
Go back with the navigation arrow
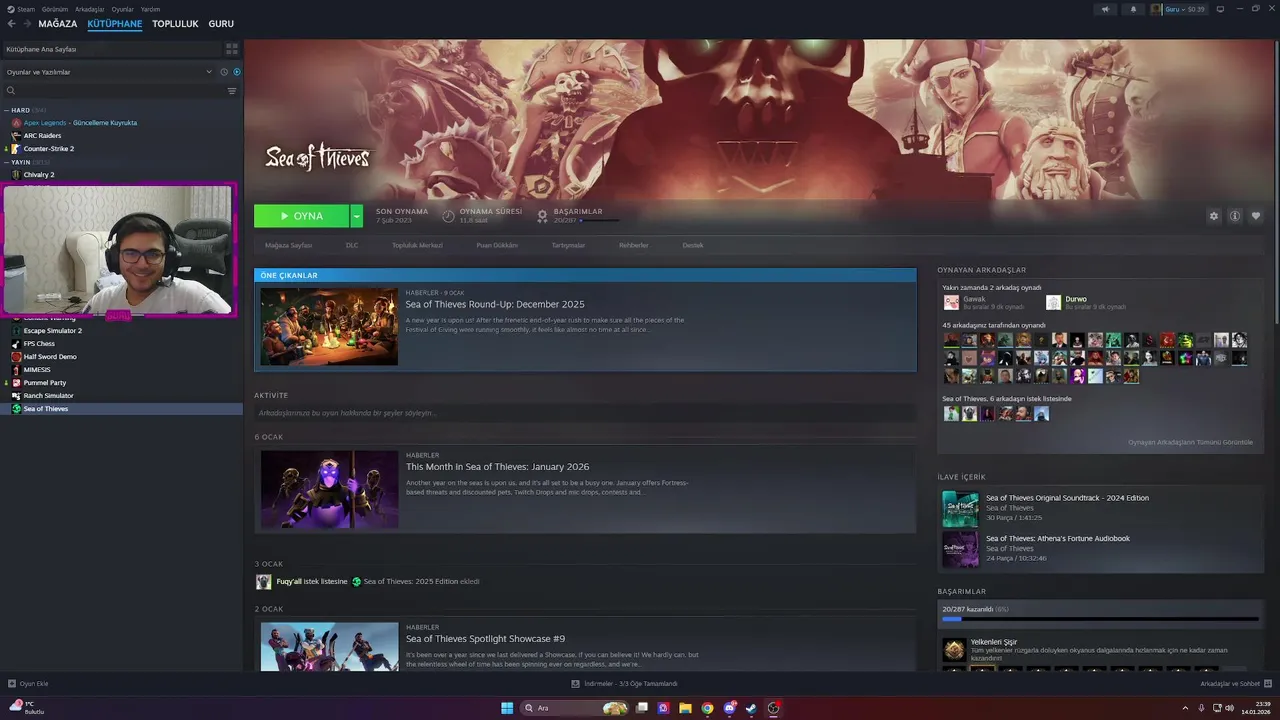(12, 23)
